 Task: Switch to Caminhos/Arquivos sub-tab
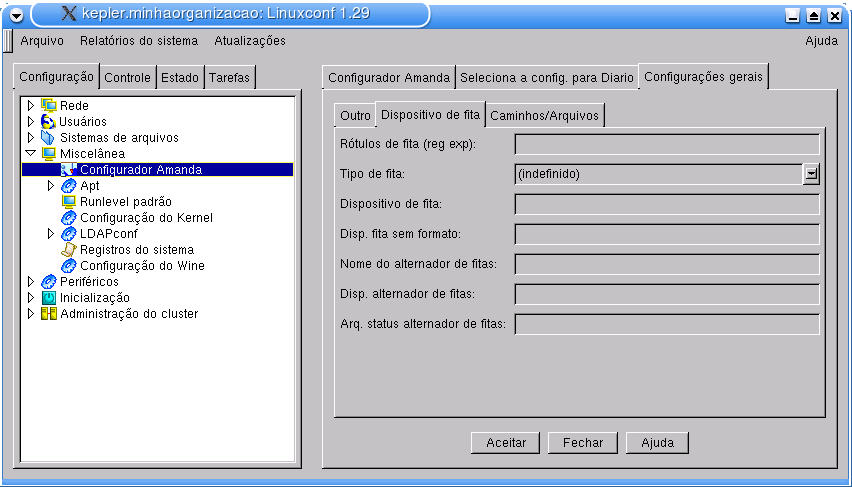click(x=544, y=116)
